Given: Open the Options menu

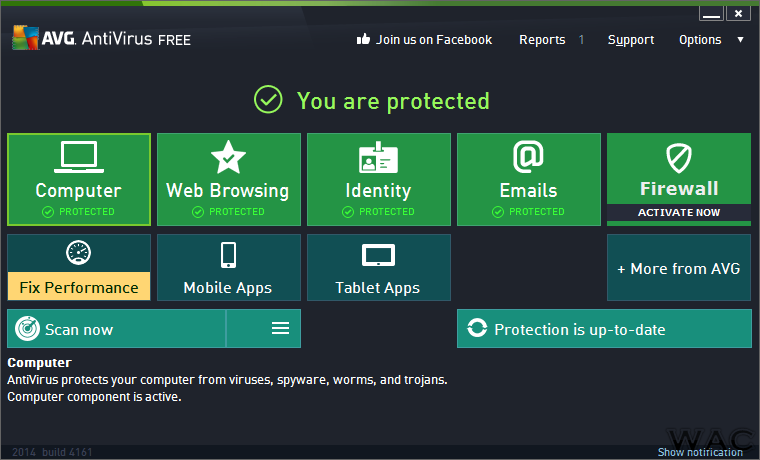Looking at the screenshot, I should (700, 40).
